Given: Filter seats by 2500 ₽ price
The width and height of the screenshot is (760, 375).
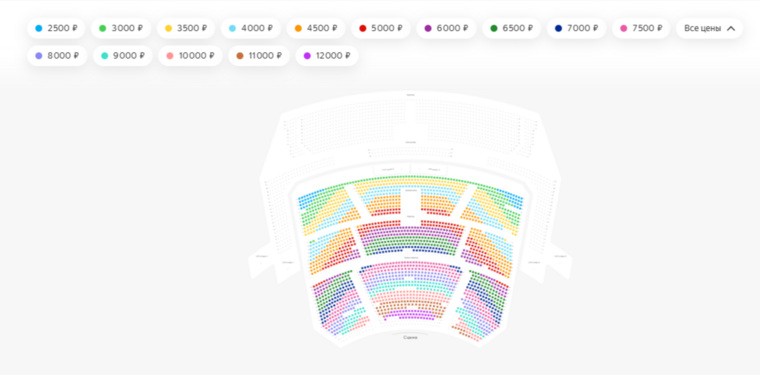Looking at the screenshot, I should click(56, 29).
